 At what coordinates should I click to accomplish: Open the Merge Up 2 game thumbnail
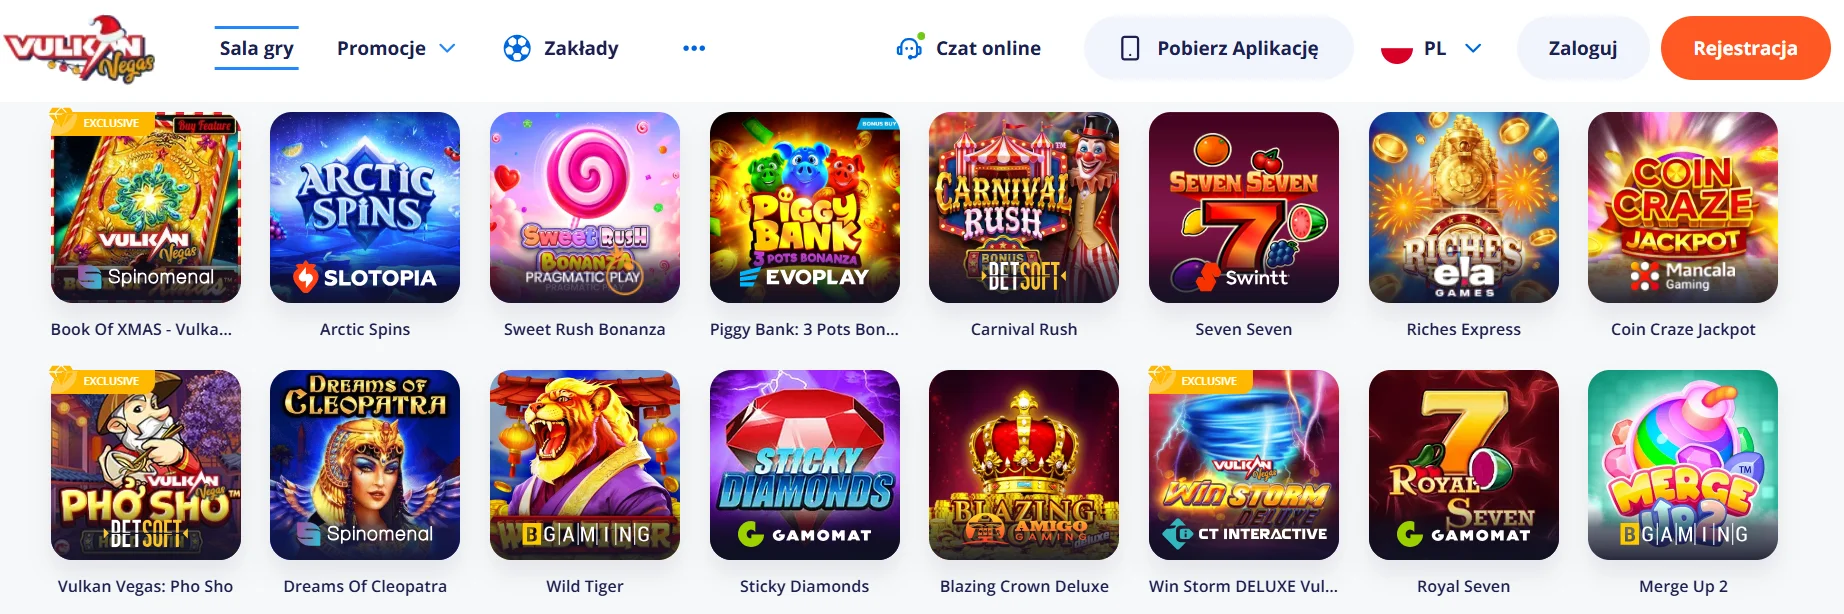click(1682, 464)
